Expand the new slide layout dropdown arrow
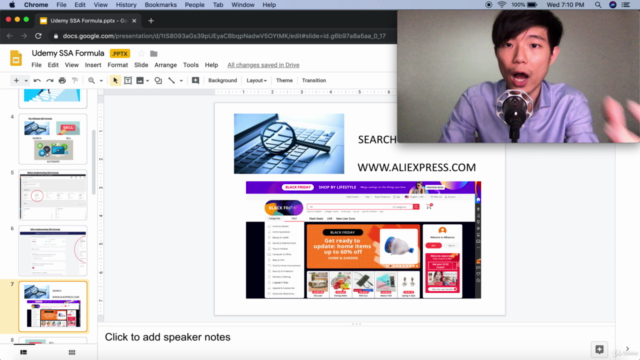 [26, 81]
